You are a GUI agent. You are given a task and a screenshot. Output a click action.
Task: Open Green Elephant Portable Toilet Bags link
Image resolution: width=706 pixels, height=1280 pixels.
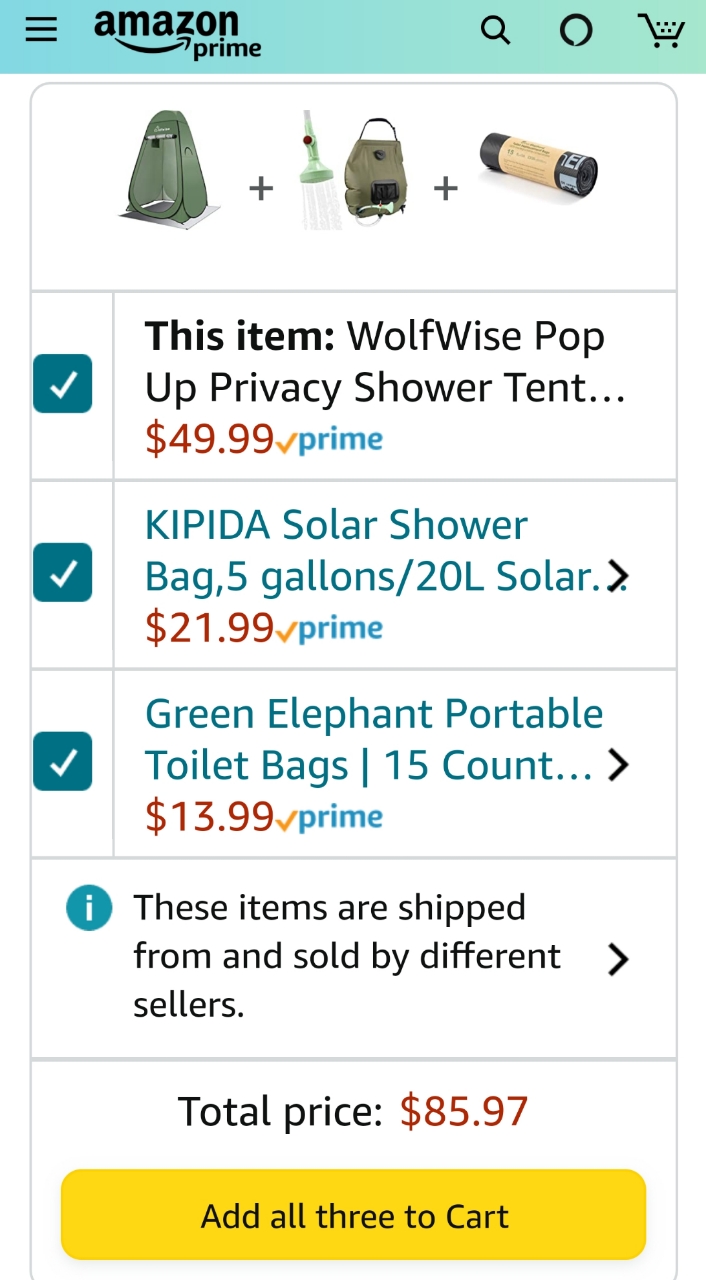pos(374,740)
